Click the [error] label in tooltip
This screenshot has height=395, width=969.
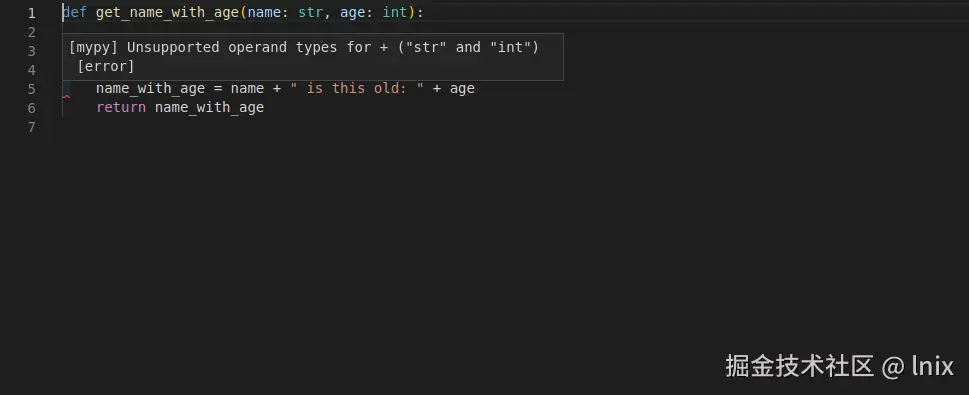click(x=106, y=66)
